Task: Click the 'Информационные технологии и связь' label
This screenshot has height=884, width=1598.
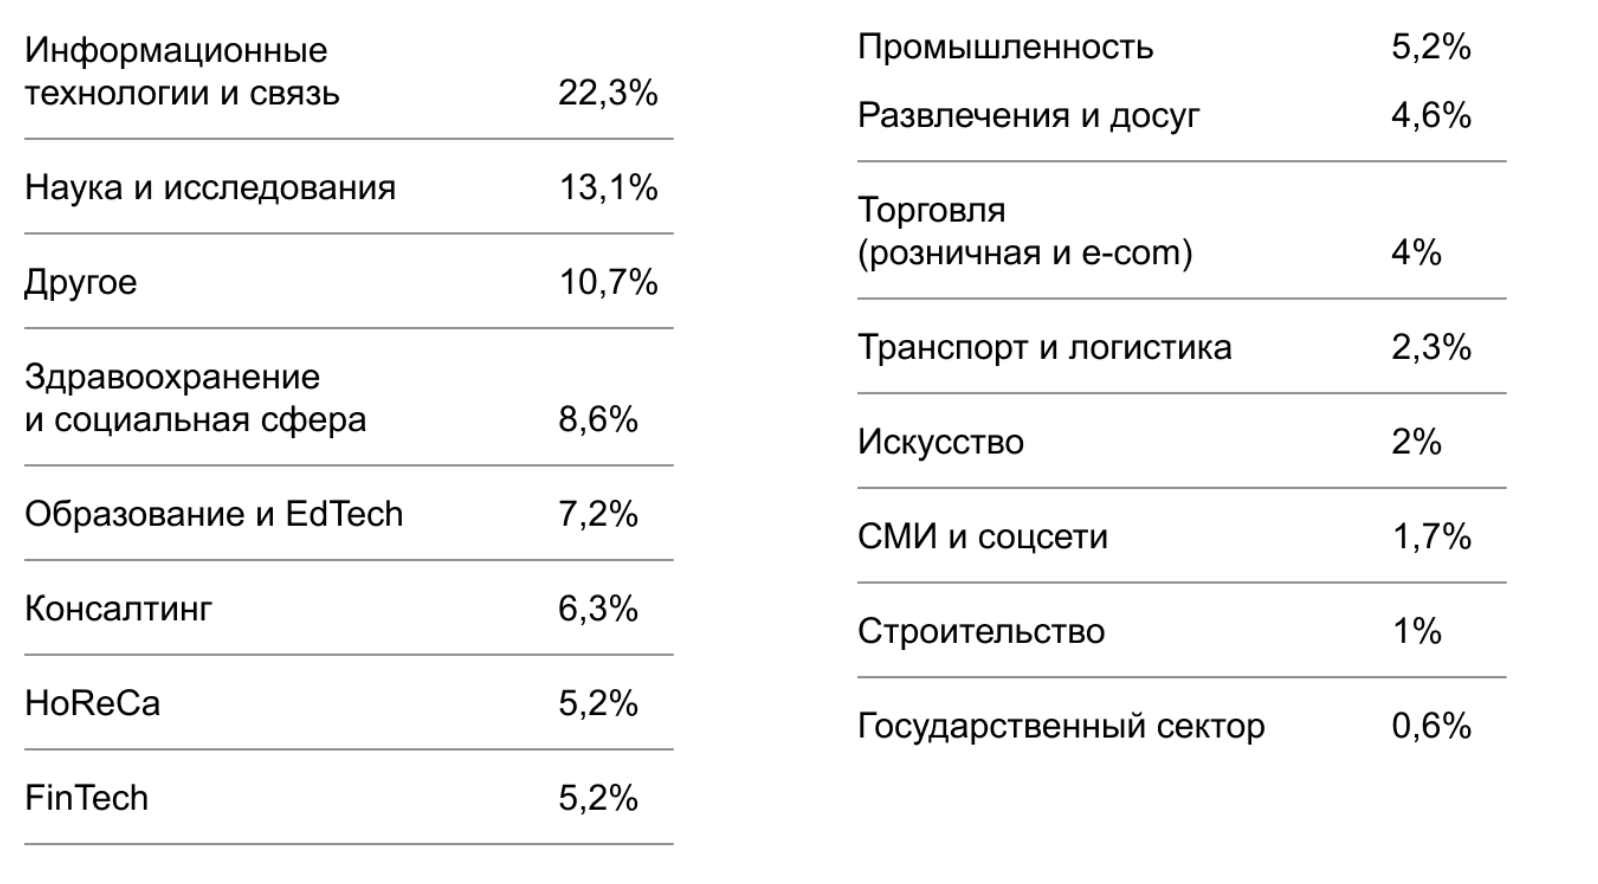Action: 182,72
